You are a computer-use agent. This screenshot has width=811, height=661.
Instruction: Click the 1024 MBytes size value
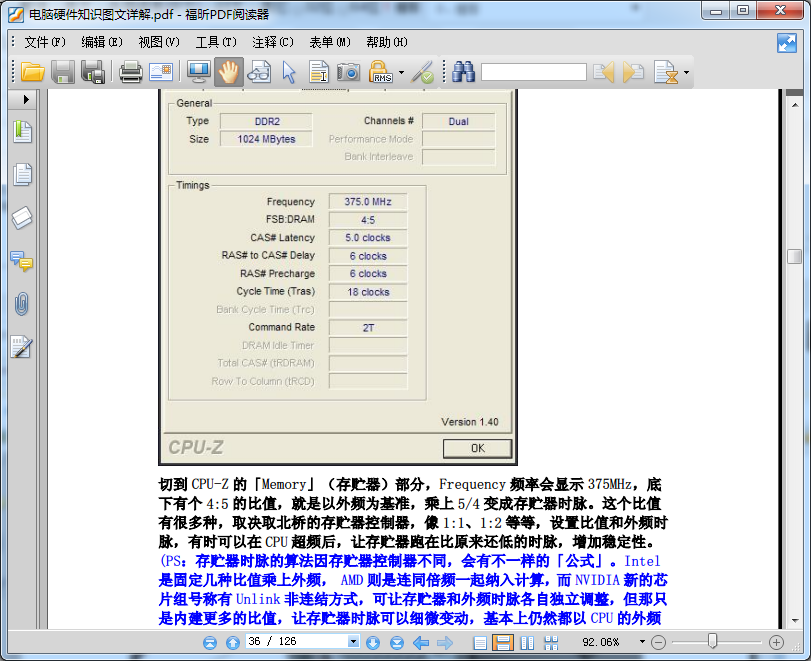266,139
